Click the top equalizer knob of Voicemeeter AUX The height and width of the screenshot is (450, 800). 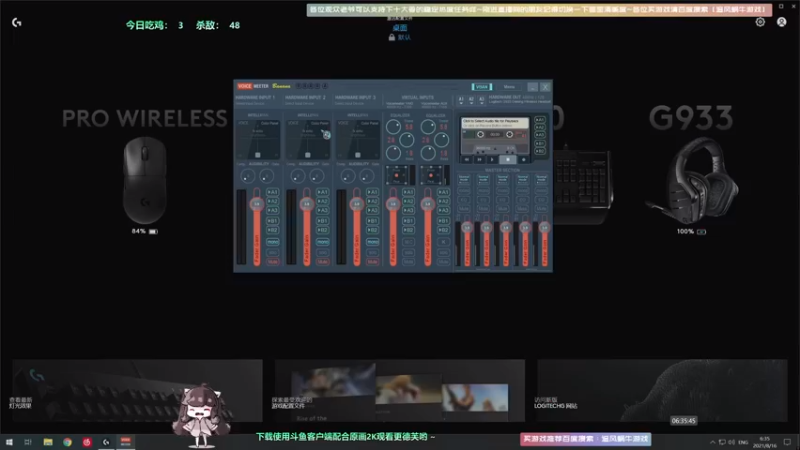click(428, 127)
